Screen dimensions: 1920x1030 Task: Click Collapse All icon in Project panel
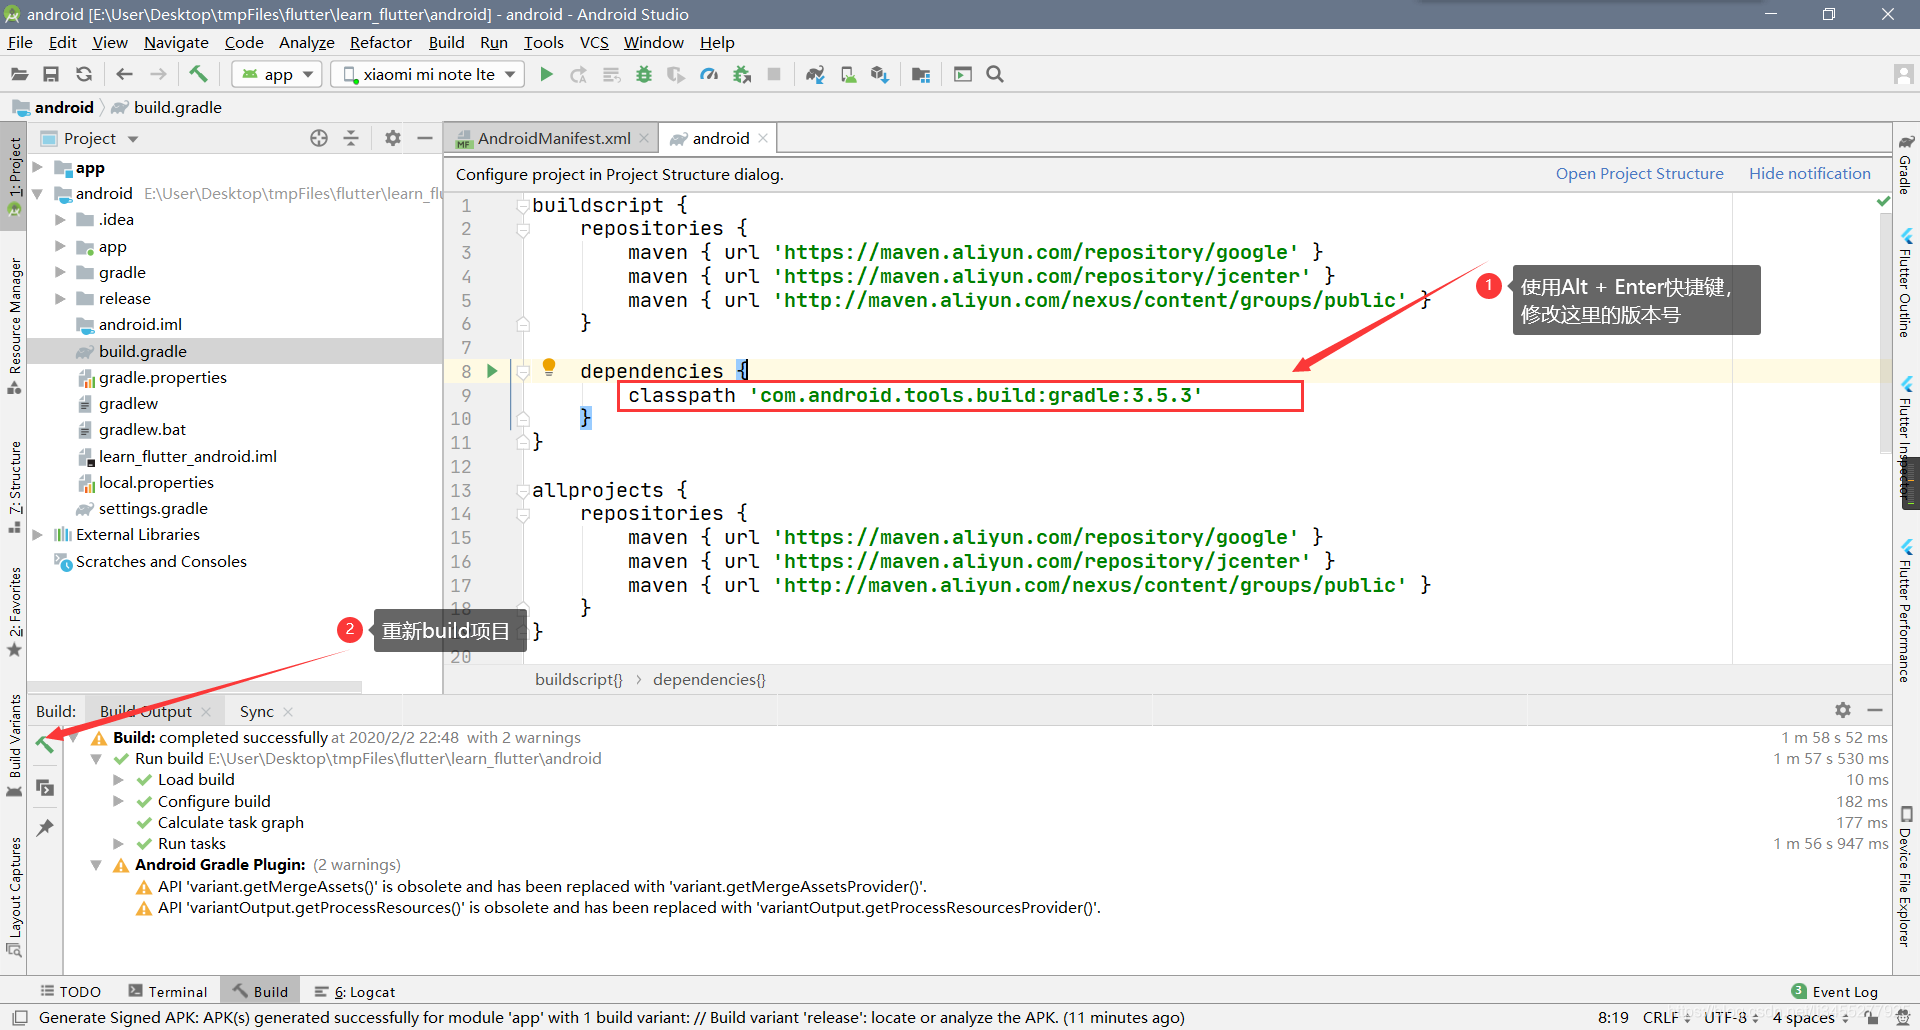[351, 138]
